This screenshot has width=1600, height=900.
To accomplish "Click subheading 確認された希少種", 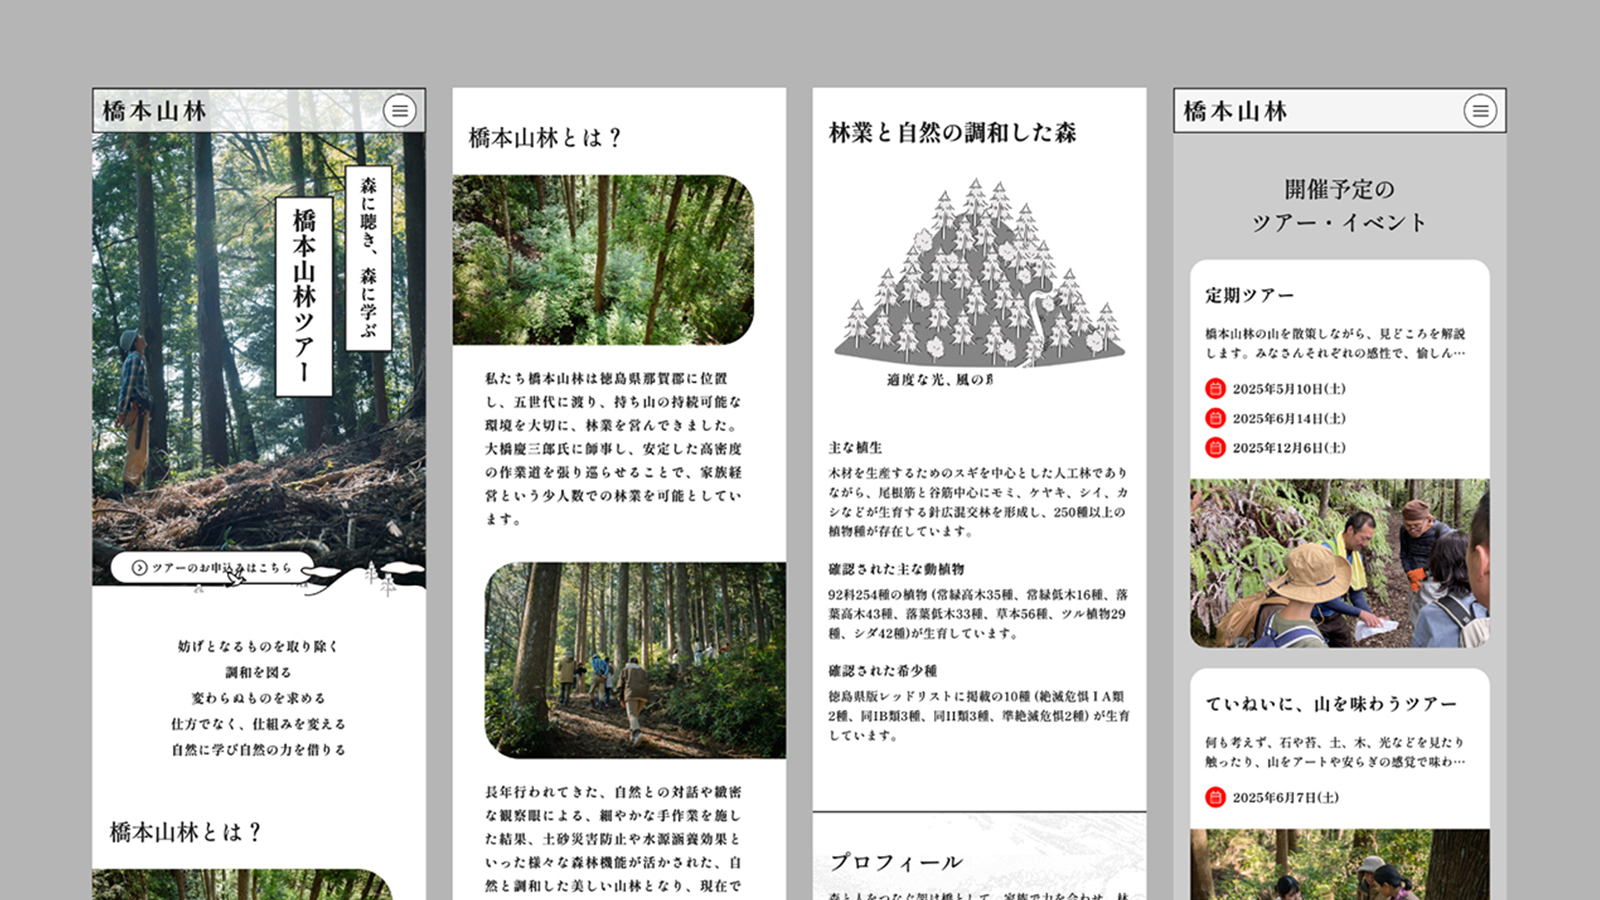I will (x=882, y=671).
